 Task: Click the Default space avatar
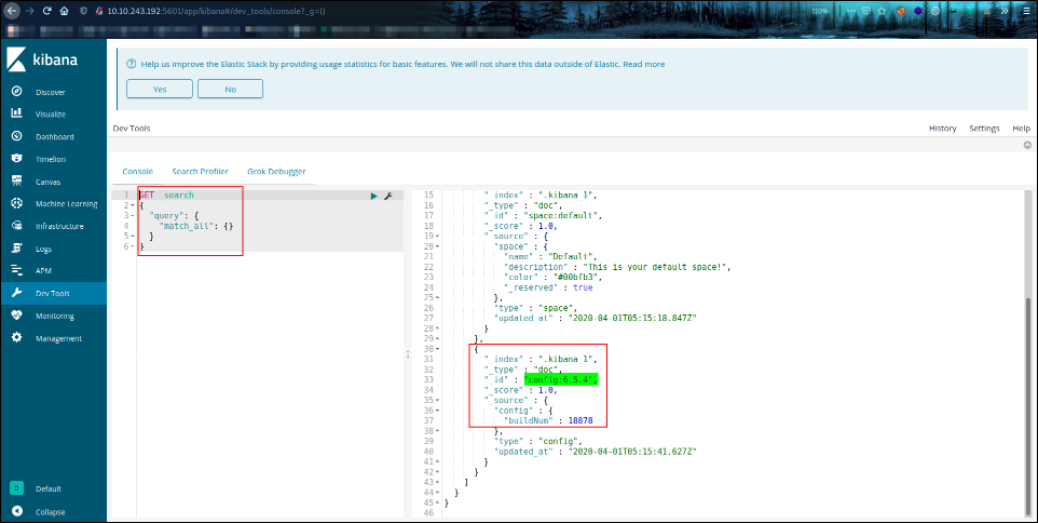[17, 488]
